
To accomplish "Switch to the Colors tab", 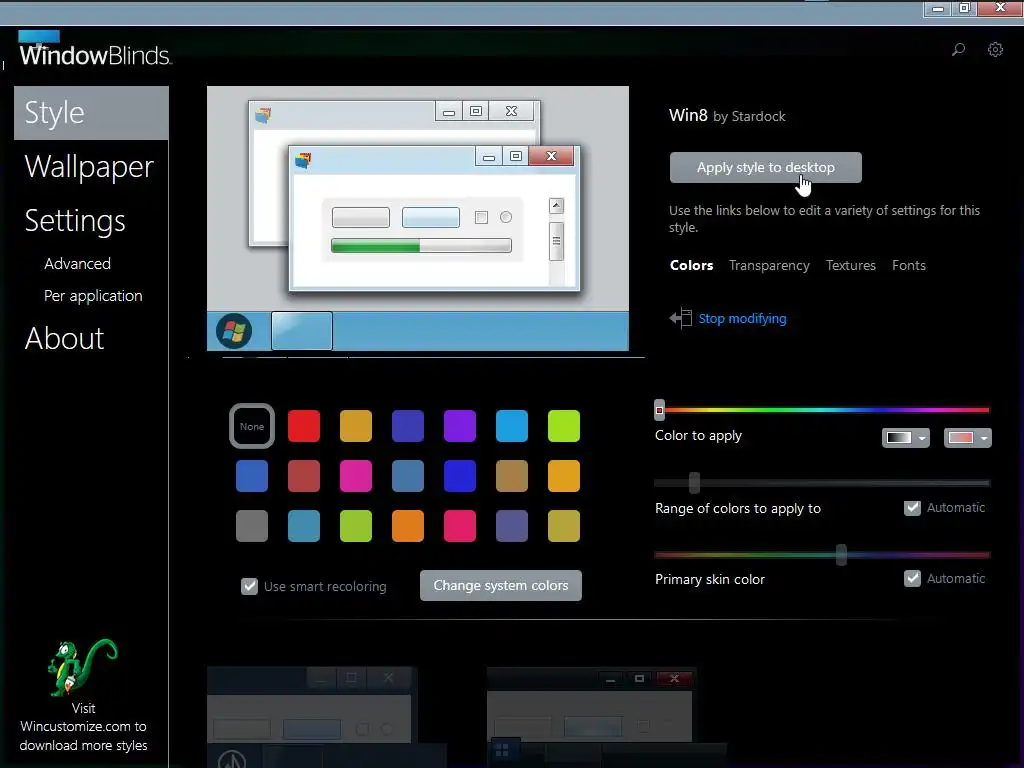I will (x=691, y=266).
